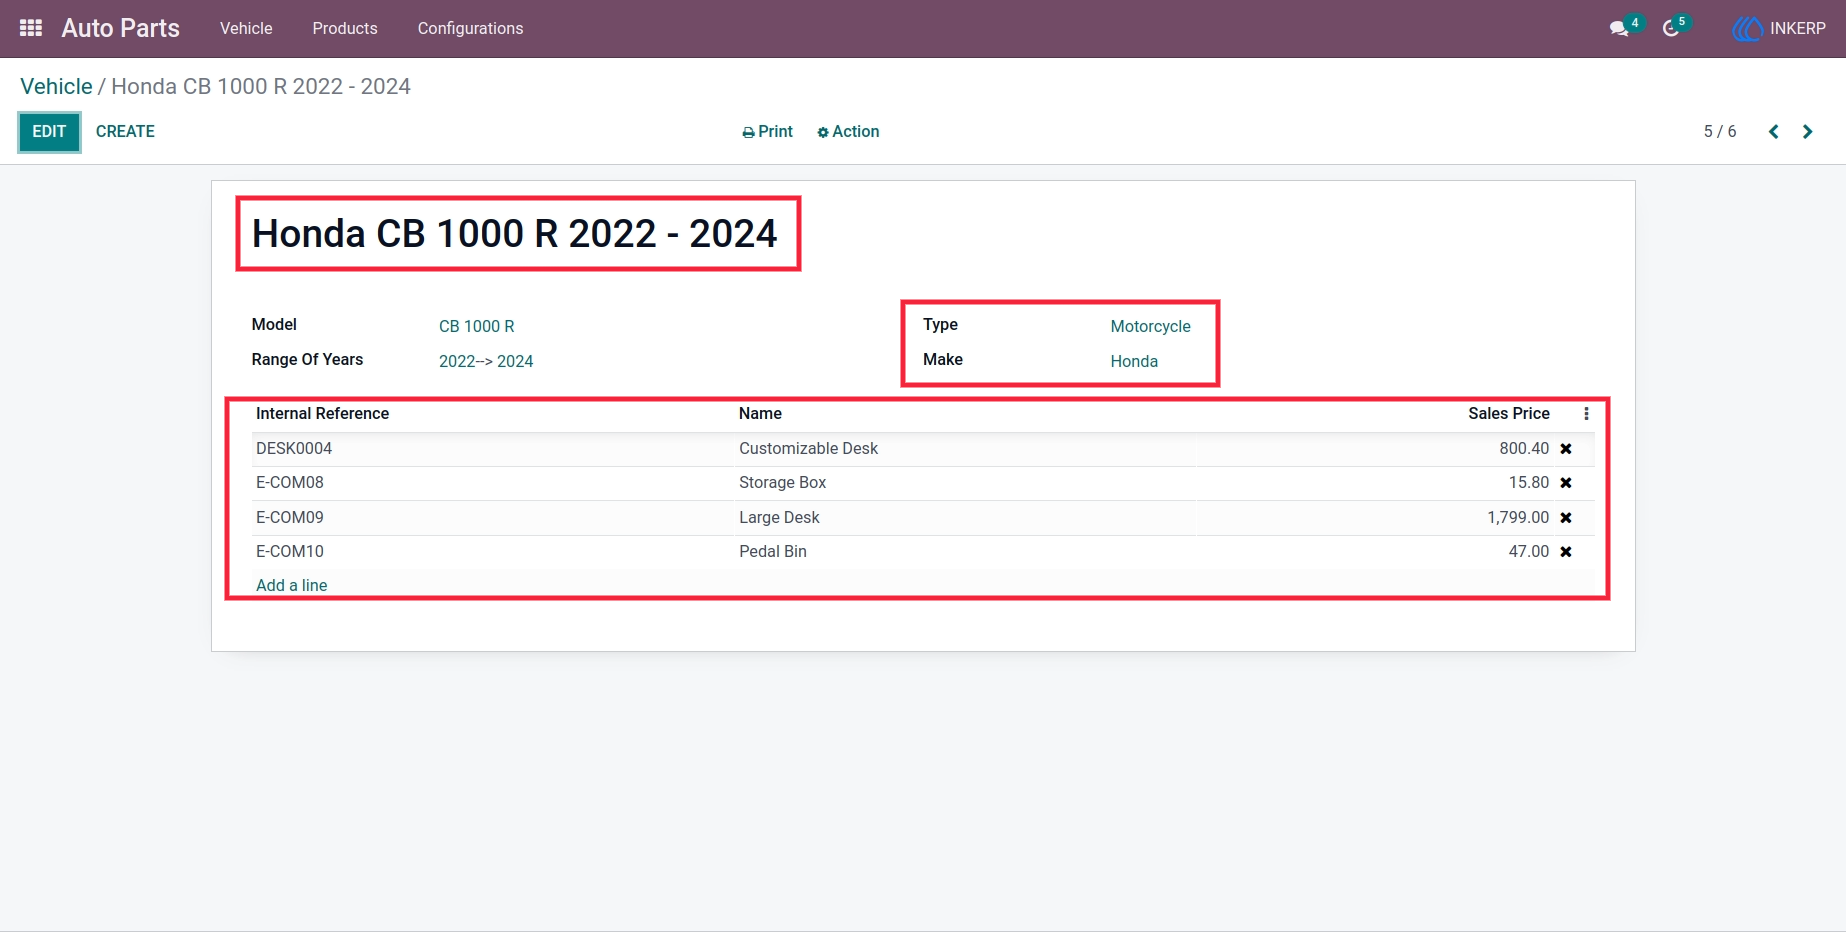Viewport: 1846px width, 932px height.
Task: Click the Auto Parts app title
Action: point(120,28)
